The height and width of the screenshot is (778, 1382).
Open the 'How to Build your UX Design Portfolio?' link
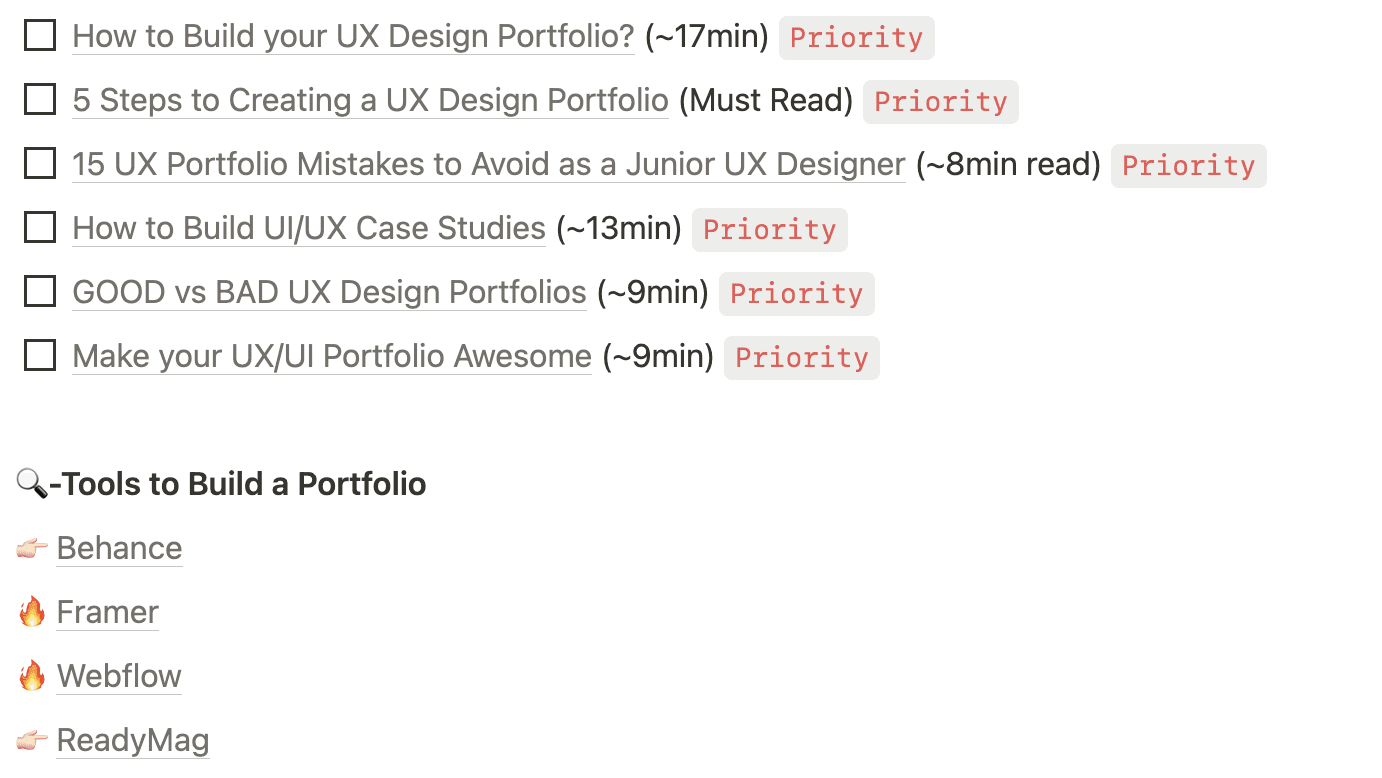[x=352, y=35]
